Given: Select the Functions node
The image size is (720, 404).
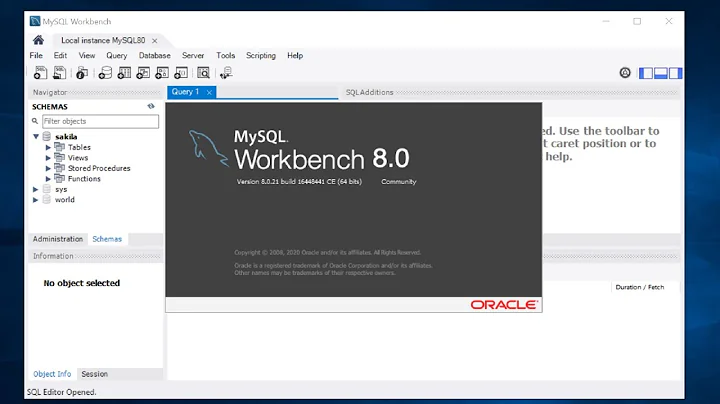Looking at the screenshot, I should point(84,179).
